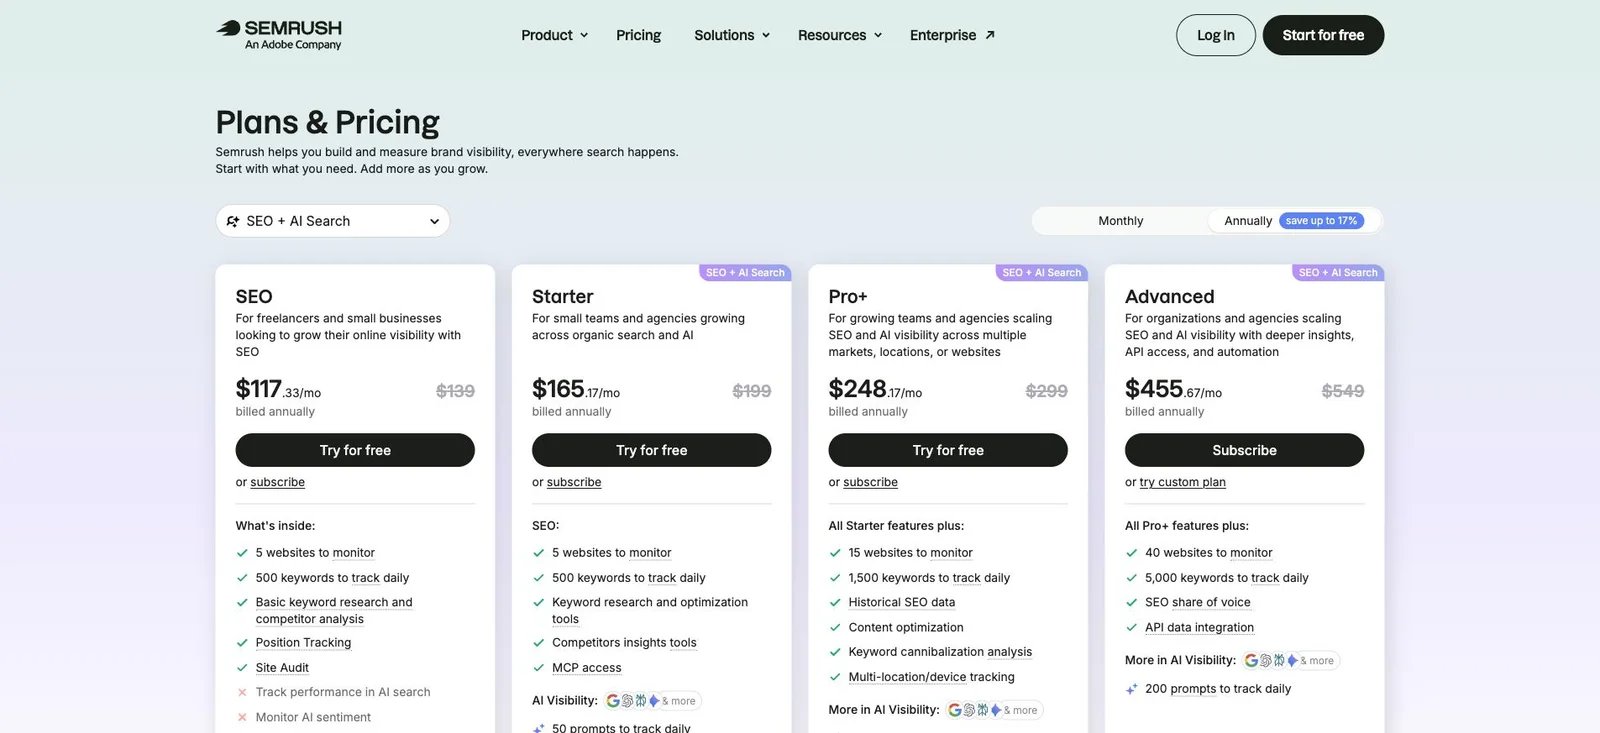Image resolution: width=1600 pixels, height=733 pixels.
Task: Click Start for free button
Action: point(1323,35)
